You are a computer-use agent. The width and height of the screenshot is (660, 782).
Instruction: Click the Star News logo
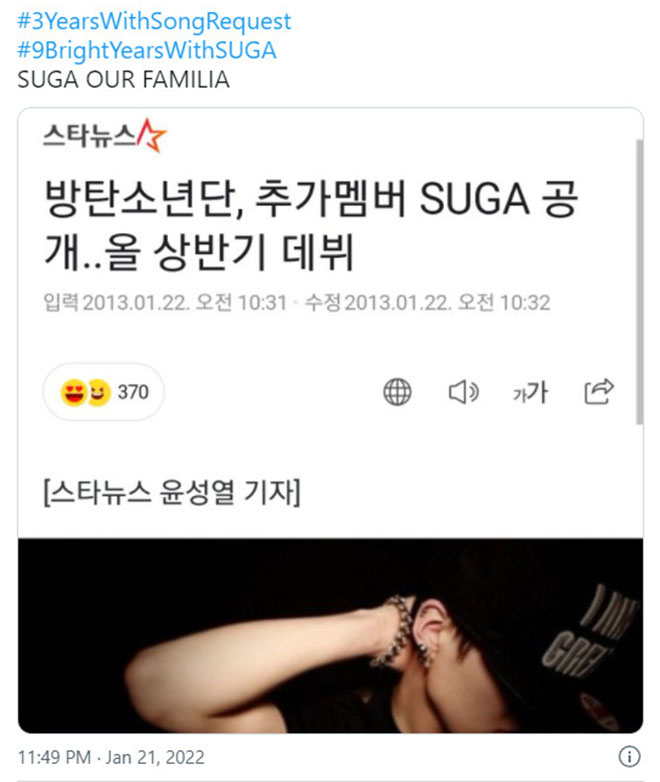click(x=104, y=135)
